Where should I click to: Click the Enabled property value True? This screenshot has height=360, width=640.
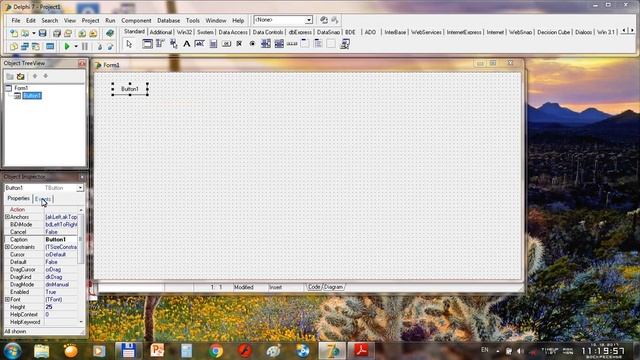pos(61,292)
